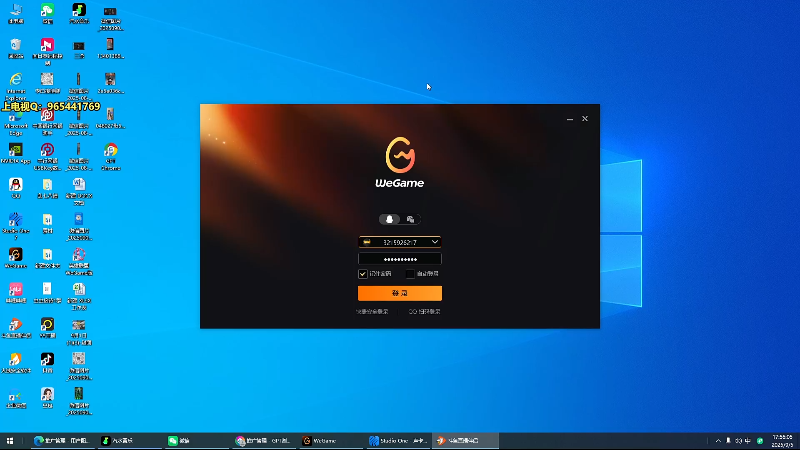
Task: Open This PC desktop icon
Action: [x=16, y=13]
